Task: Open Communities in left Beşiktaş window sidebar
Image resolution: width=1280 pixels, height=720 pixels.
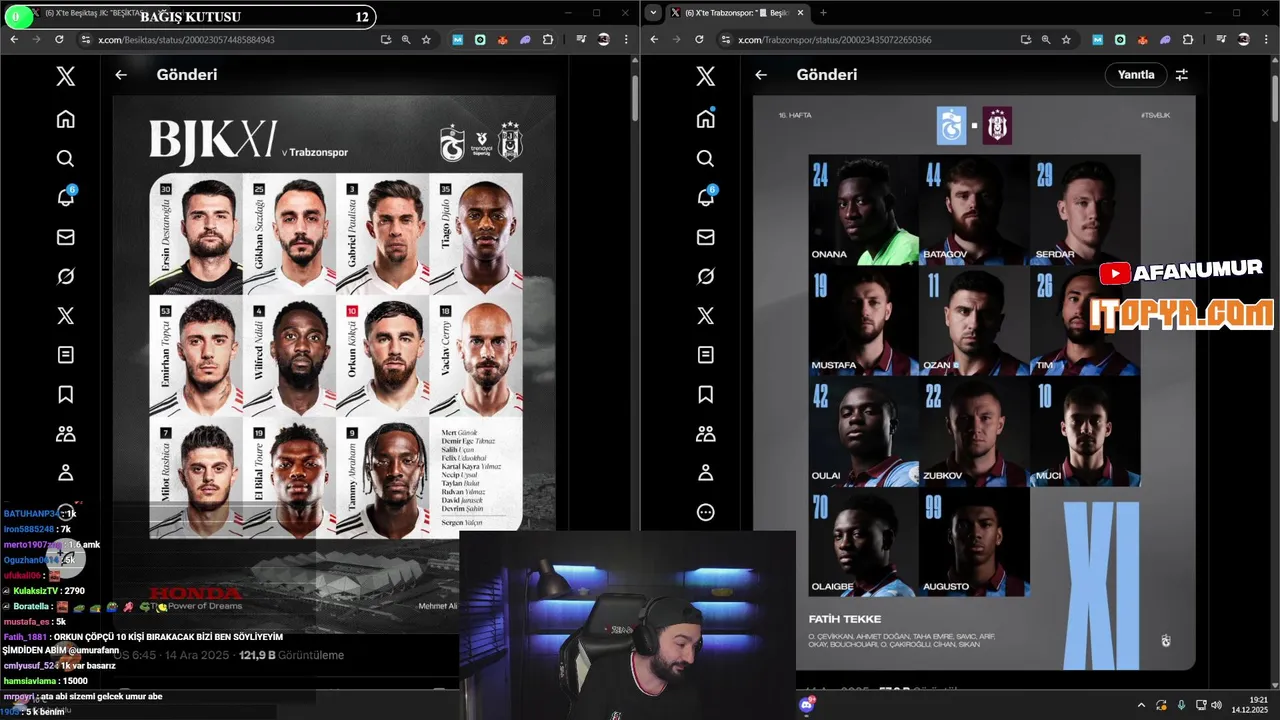Action: tap(65, 434)
